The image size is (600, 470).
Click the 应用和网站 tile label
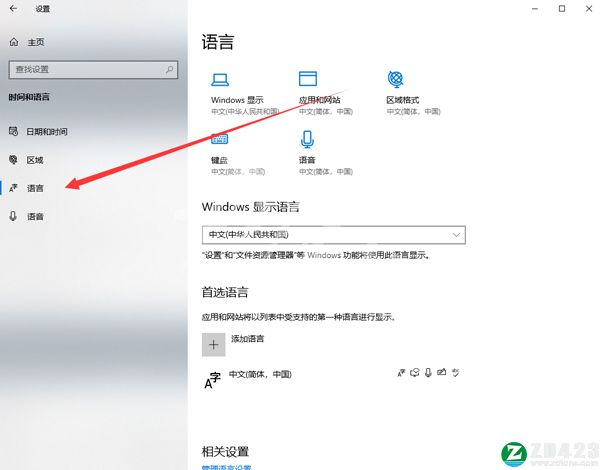click(320, 100)
